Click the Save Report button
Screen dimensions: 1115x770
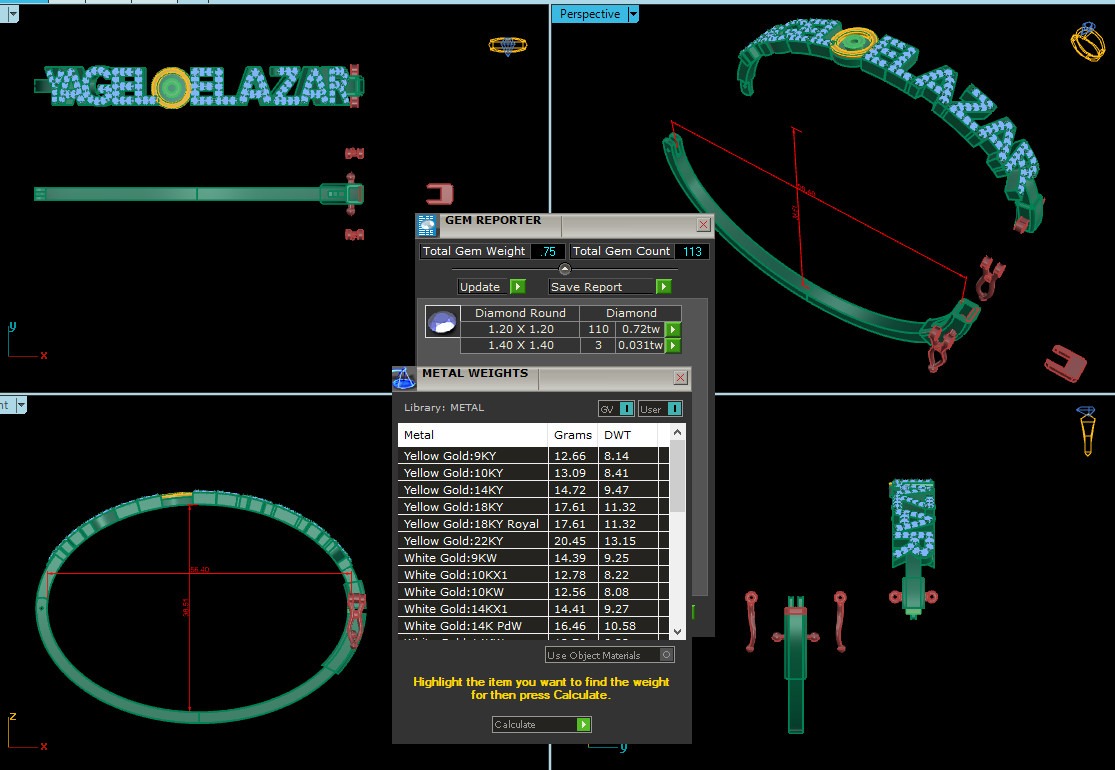tap(610, 287)
